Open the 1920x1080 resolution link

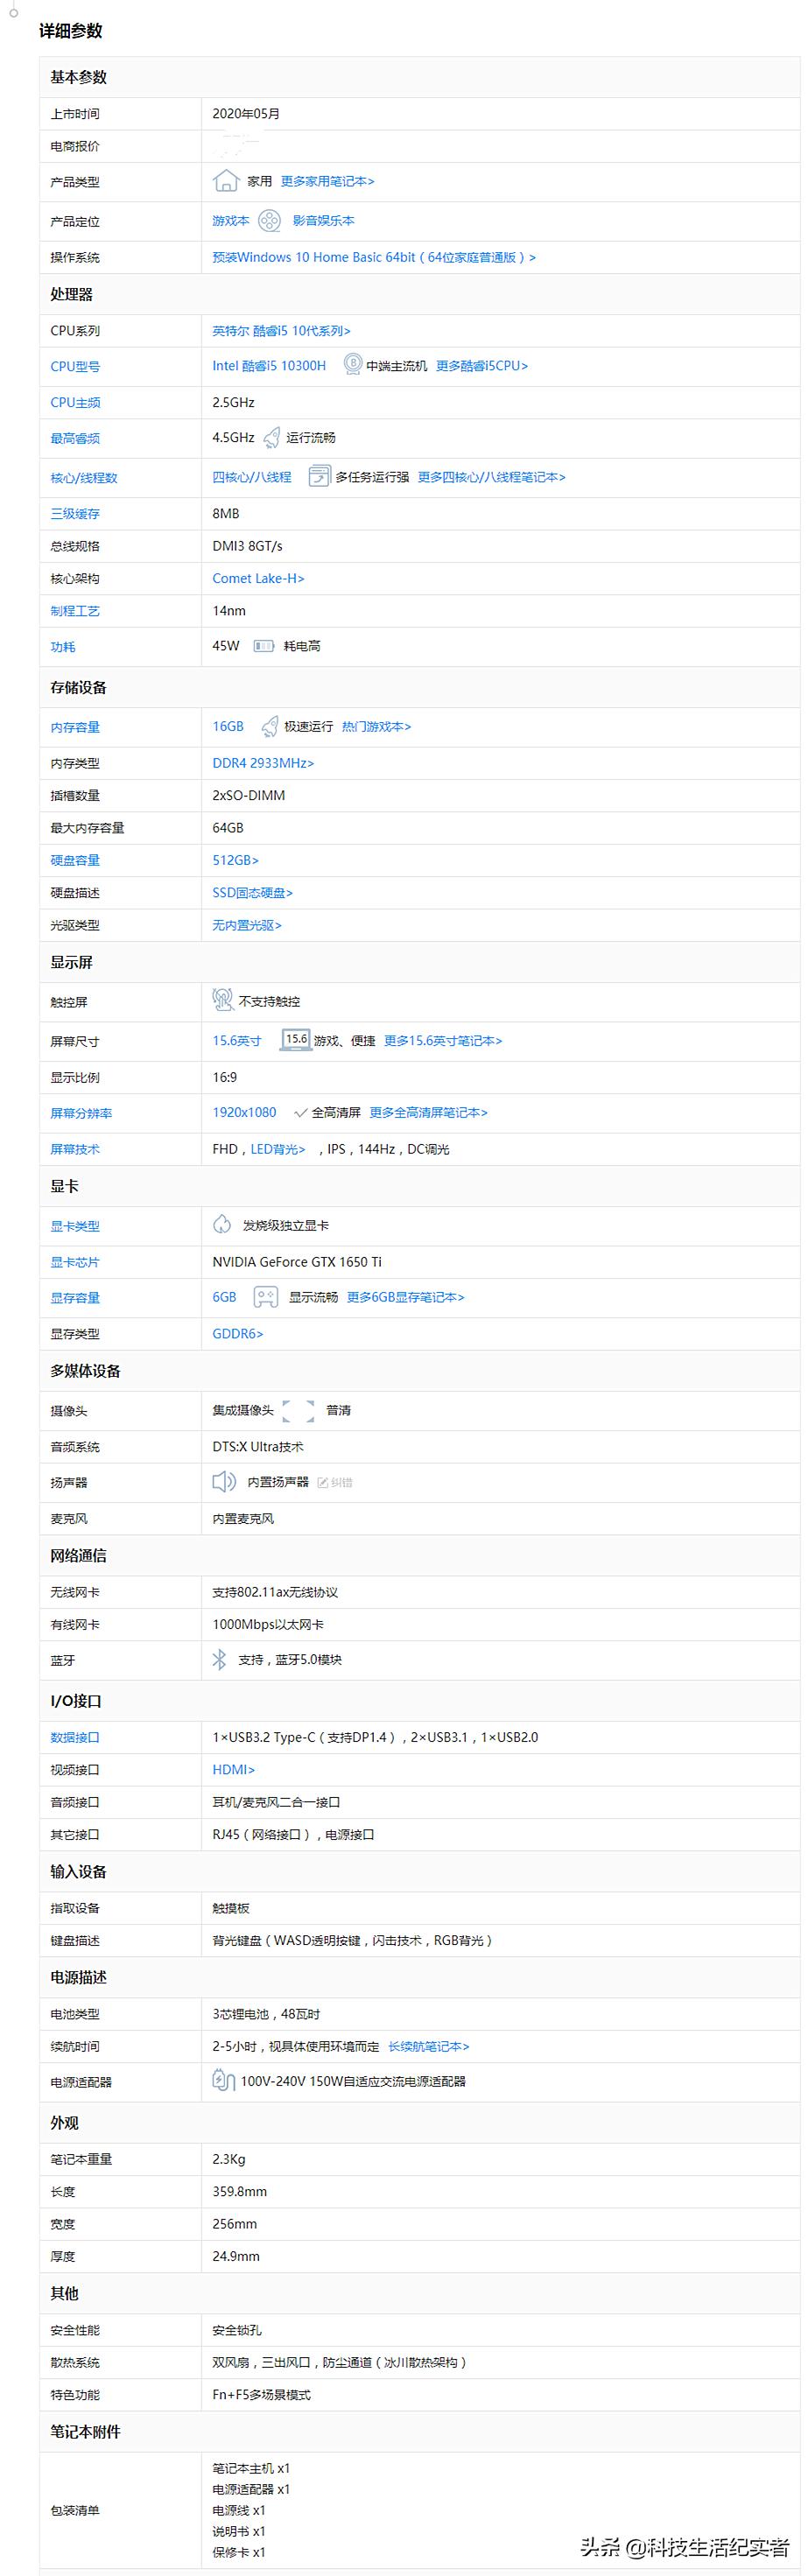pyautogui.click(x=244, y=1113)
